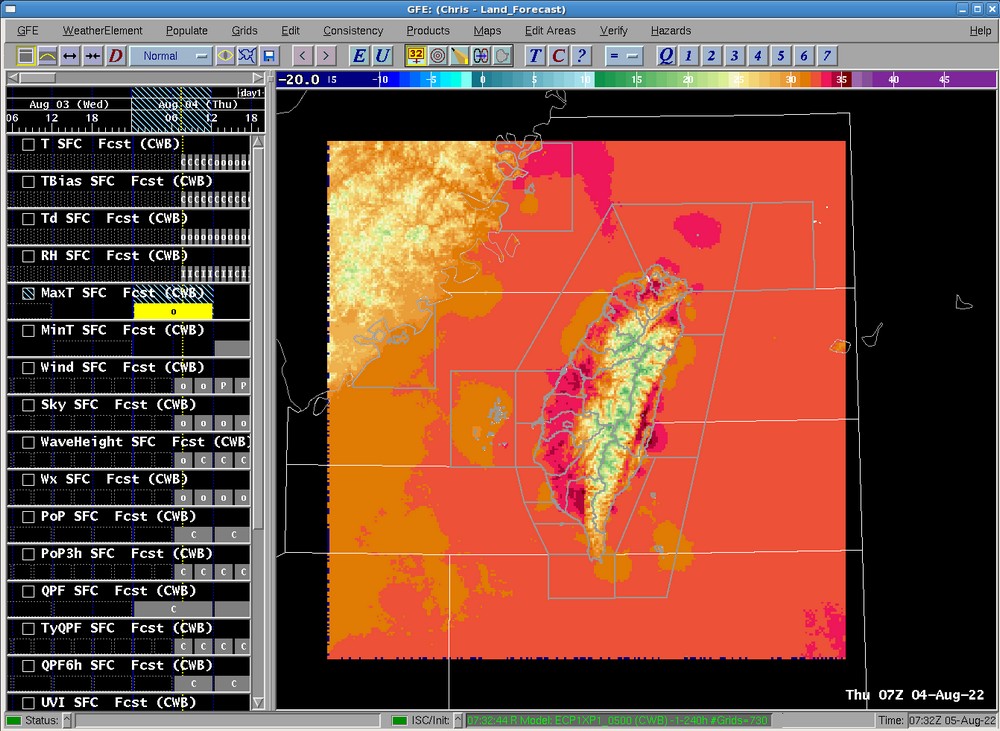The height and width of the screenshot is (731, 1000).
Task: Click the yellow MaxT grid block
Action: [173, 311]
